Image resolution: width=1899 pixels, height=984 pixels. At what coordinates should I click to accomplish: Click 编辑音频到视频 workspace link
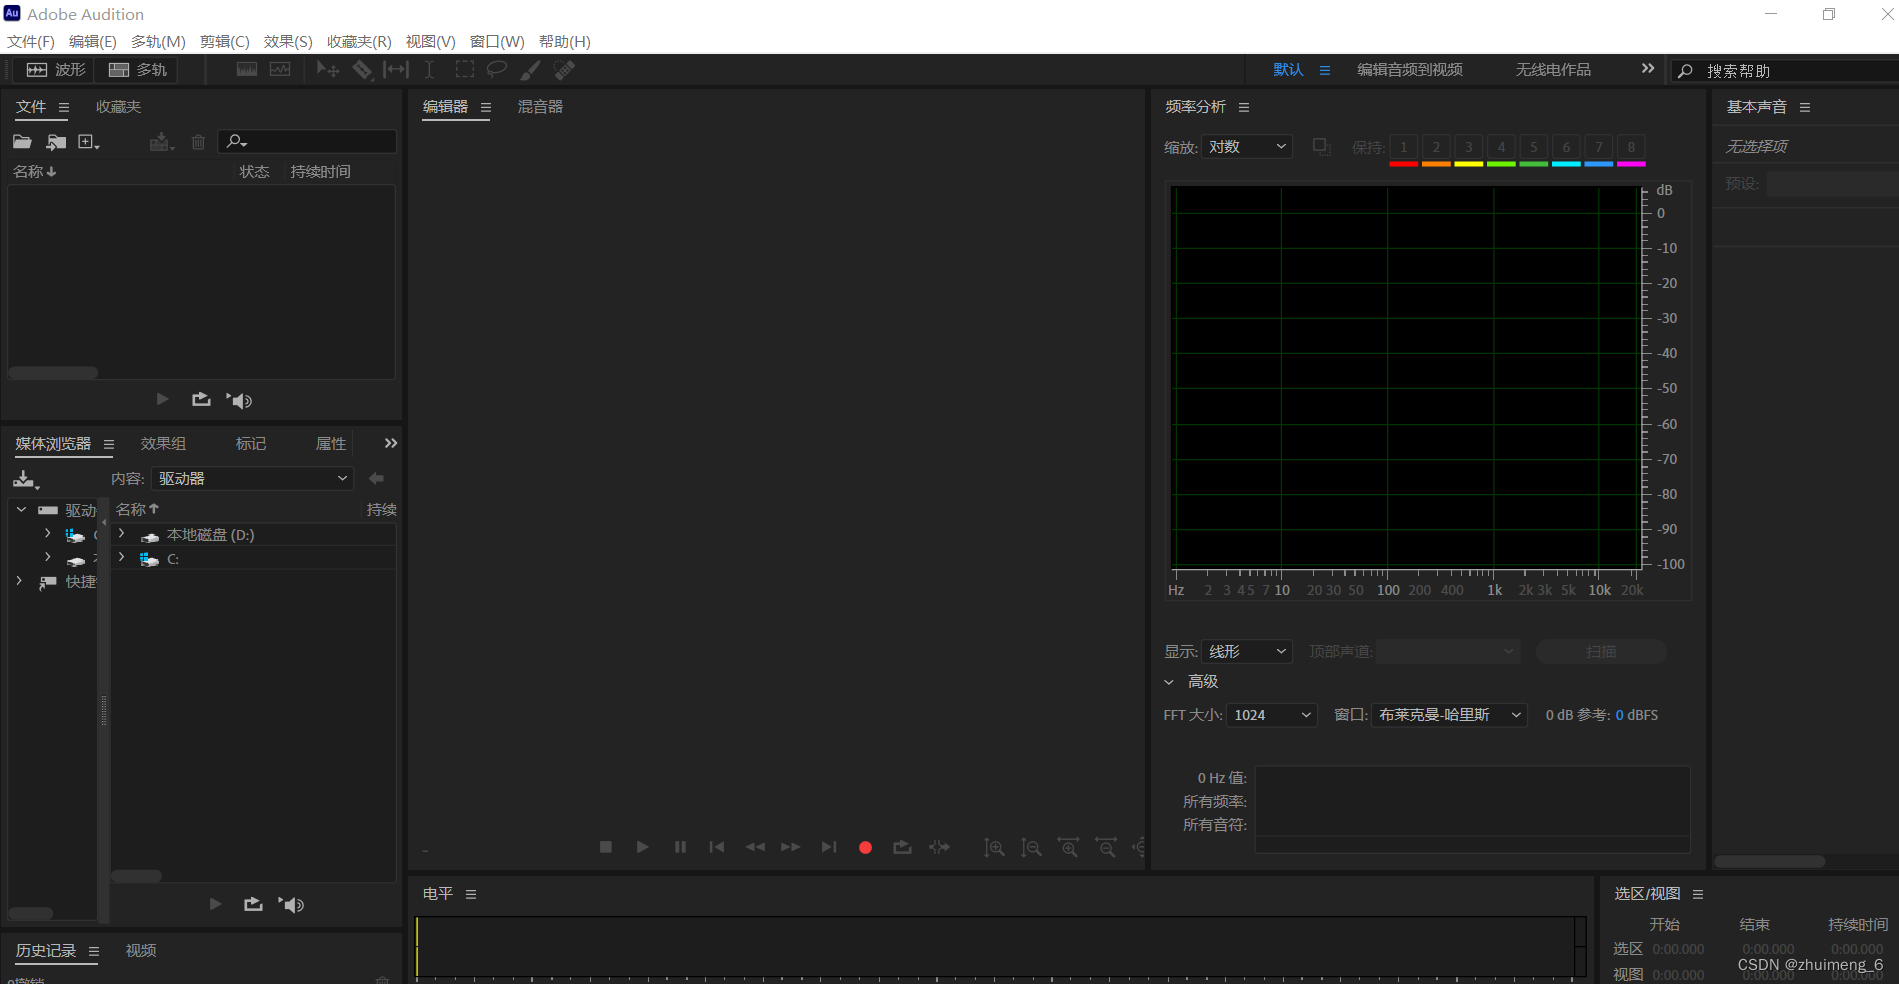tap(1409, 69)
